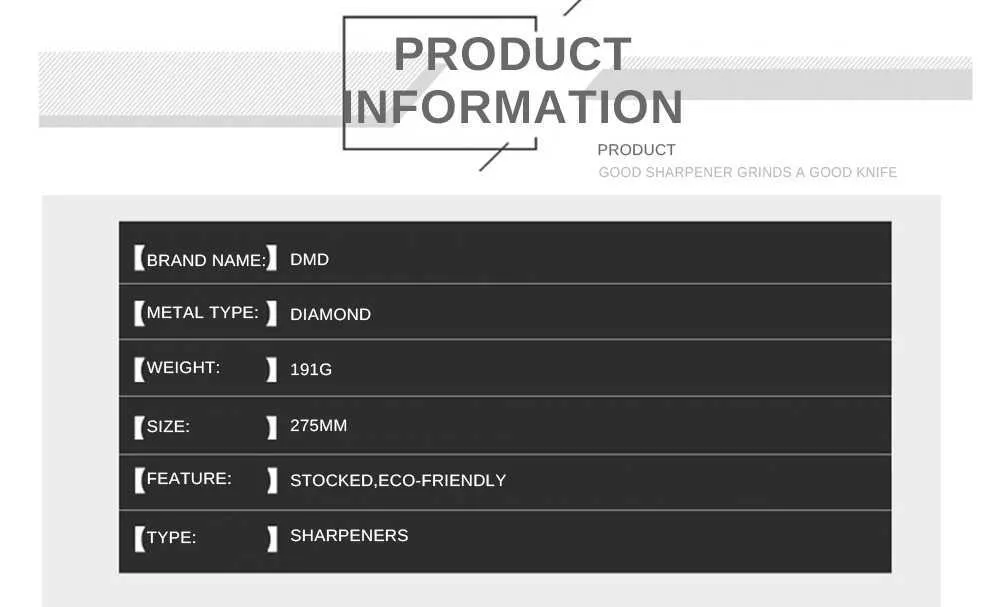Click the right bracket after METAL TYPE
Viewport: 1000px width, 607px height.
(x=272, y=313)
